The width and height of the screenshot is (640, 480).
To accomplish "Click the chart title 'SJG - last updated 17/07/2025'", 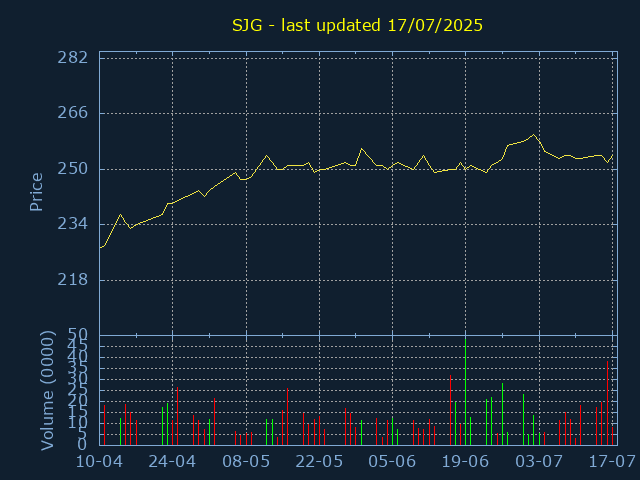I will [x=357, y=25].
